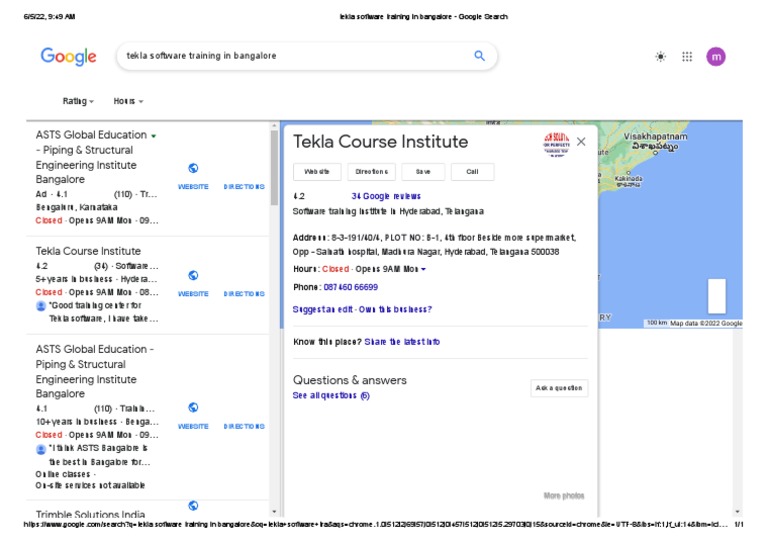Click WEBSITE link for second ASTS listing
768x543 pixels.
193,426
